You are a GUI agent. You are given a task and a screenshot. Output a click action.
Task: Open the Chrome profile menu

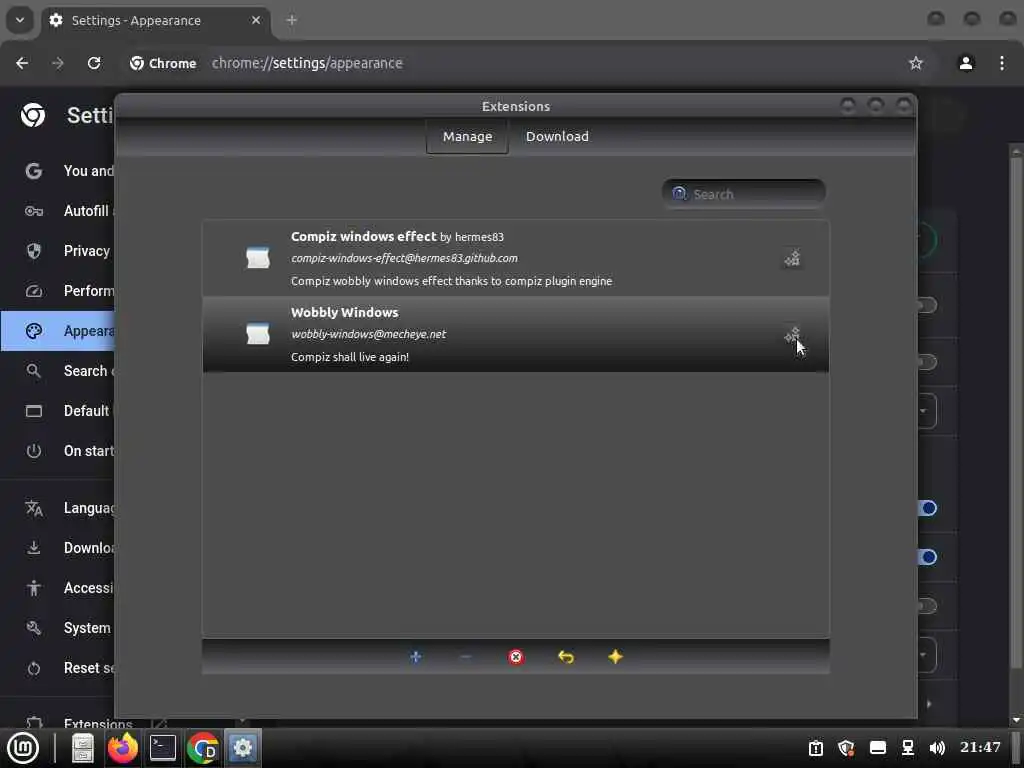[x=966, y=63]
